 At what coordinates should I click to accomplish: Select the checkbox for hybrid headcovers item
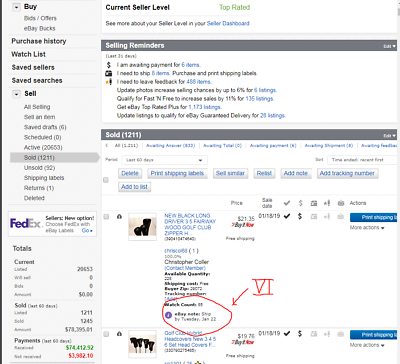(x=106, y=334)
